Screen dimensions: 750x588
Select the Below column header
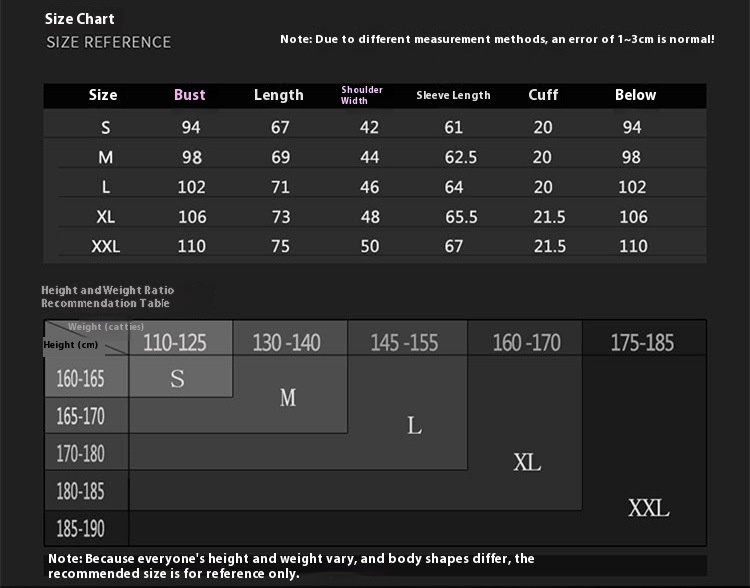pos(635,95)
